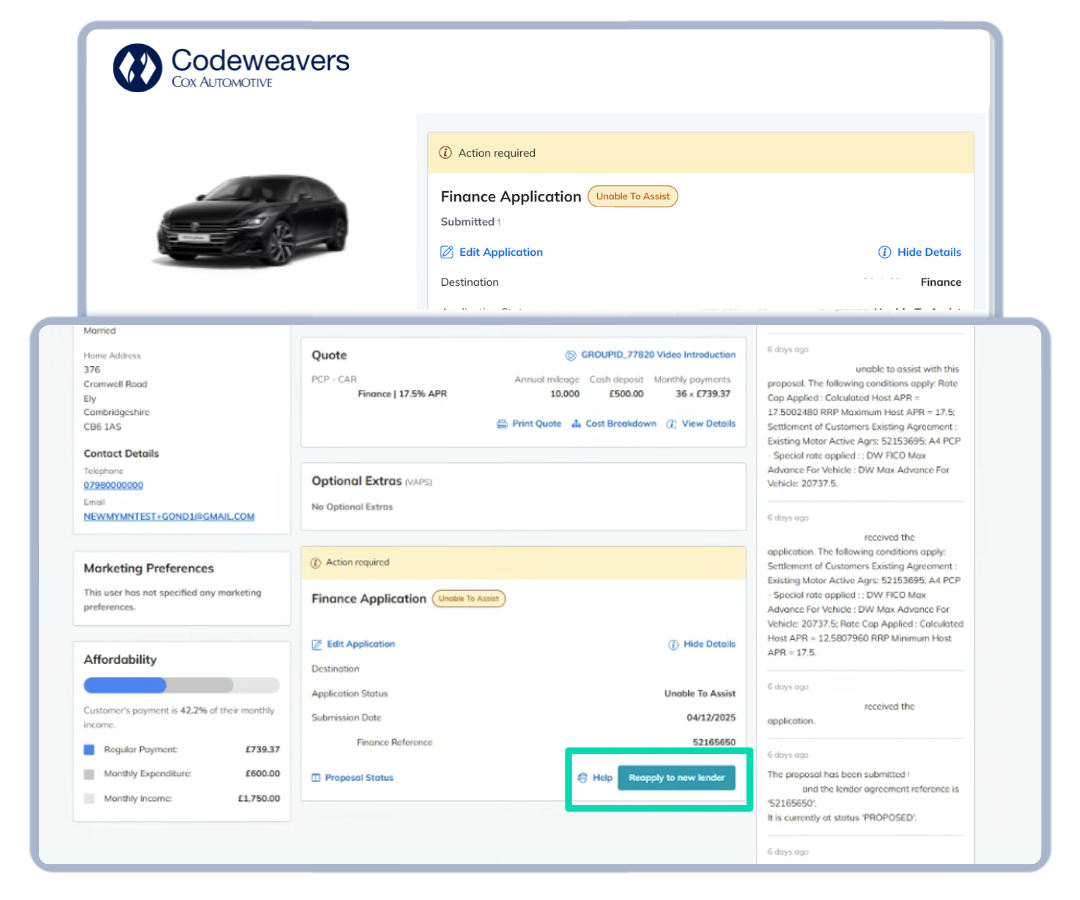Click Action required info icon beside car image
Viewport: 1080px width, 900px height.
pyautogui.click(x=446, y=153)
